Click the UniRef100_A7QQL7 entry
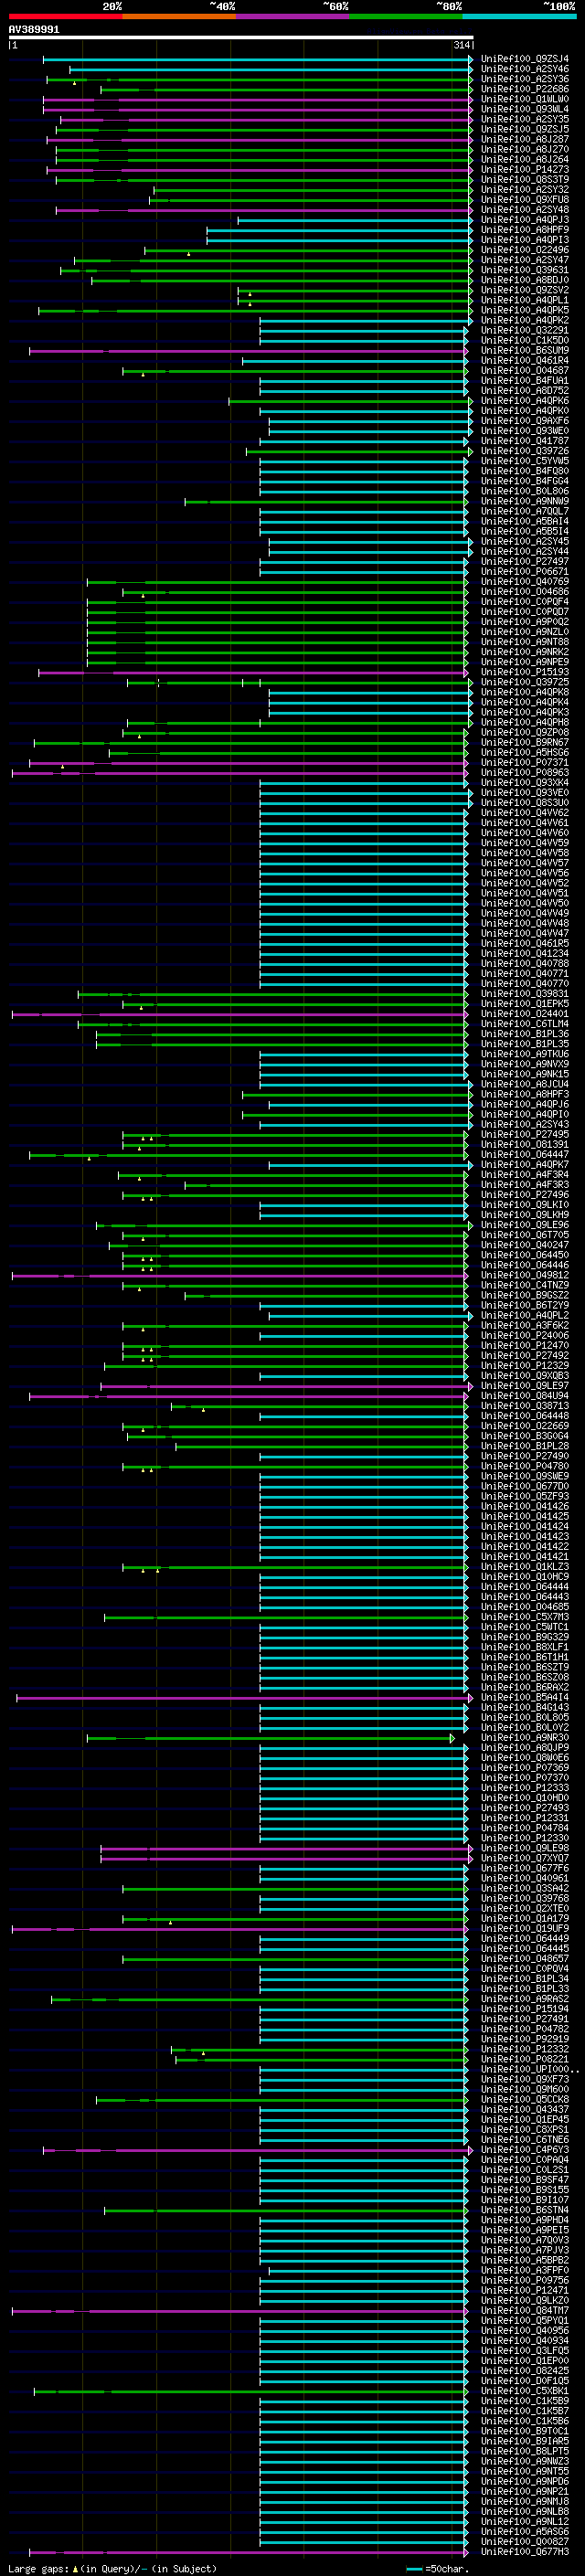The image size is (585, 2576). (x=525, y=511)
